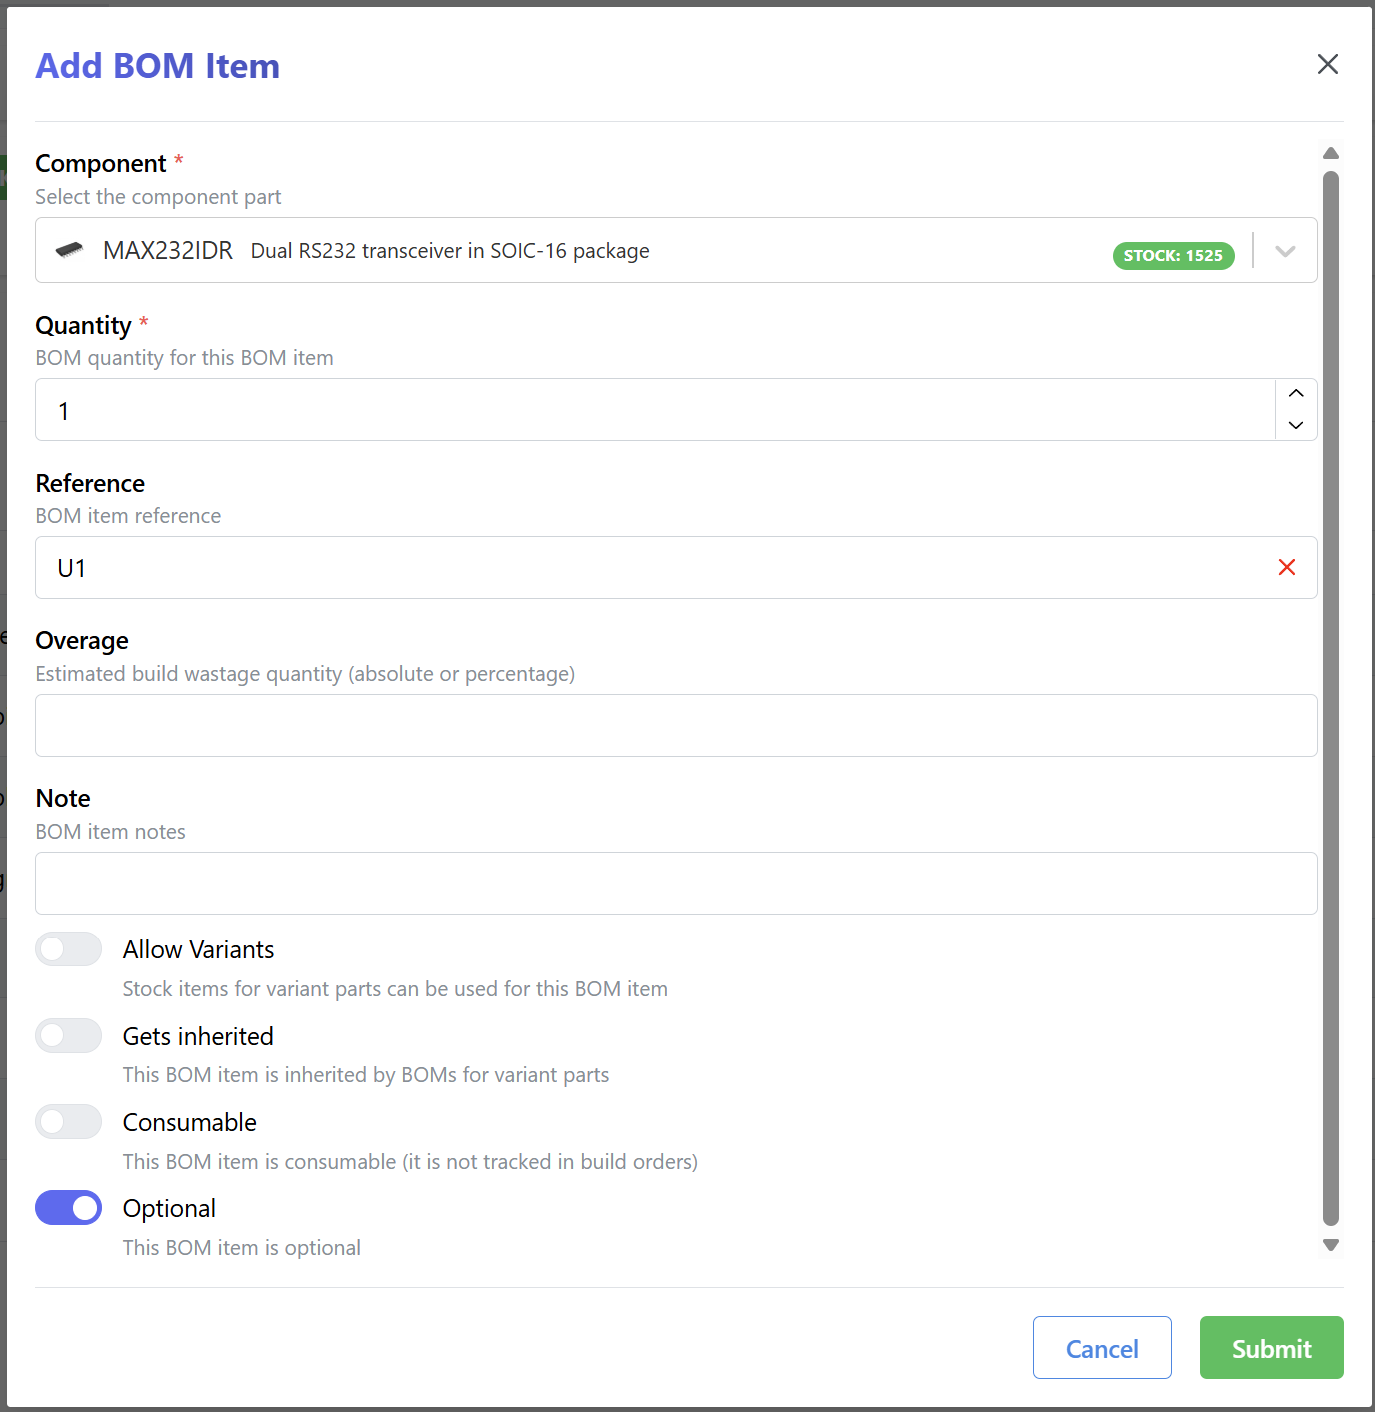Click the Add BOM Item title
The width and height of the screenshot is (1375, 1412).
(157, 65)
